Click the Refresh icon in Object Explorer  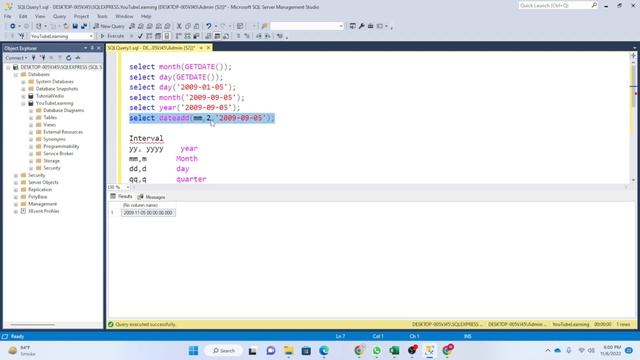(69, 58)
